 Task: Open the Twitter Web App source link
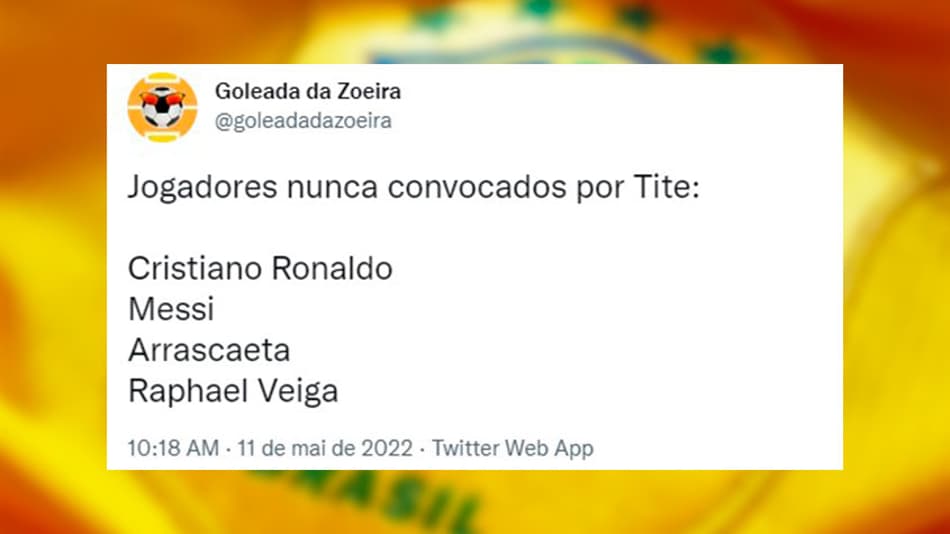(x=513, y=449)
